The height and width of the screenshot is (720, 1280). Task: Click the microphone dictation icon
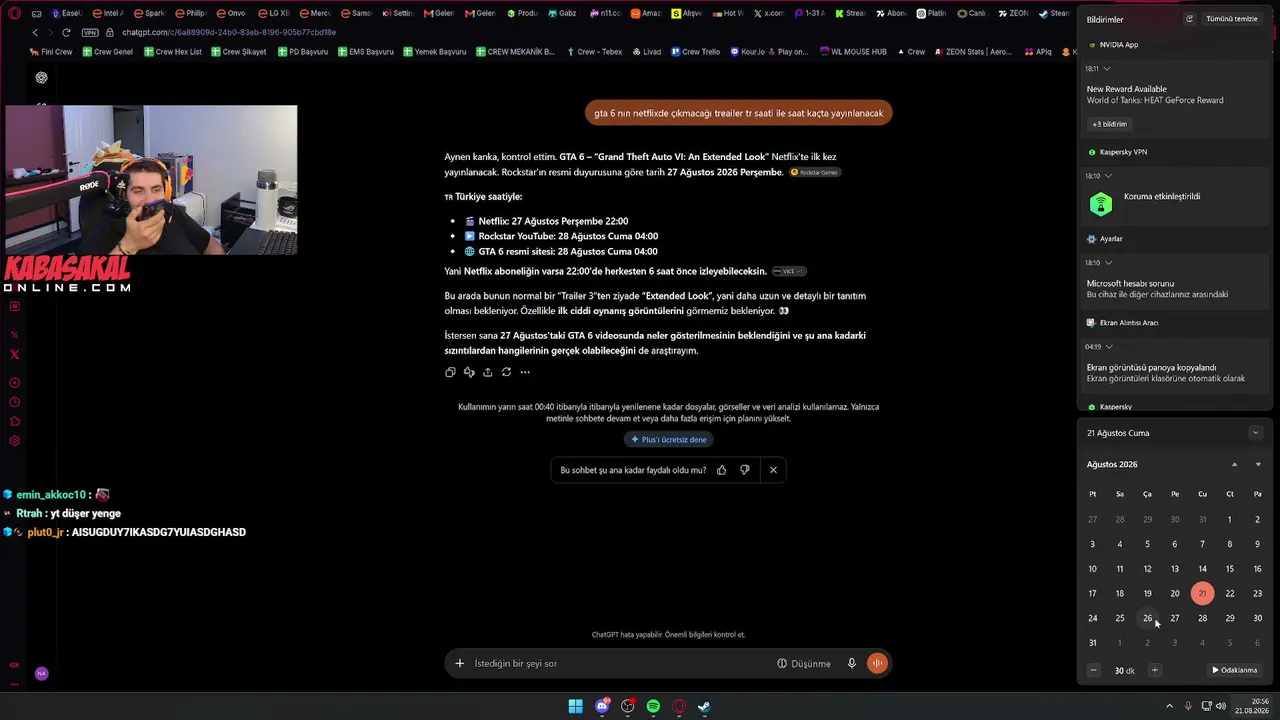point(852,663)
